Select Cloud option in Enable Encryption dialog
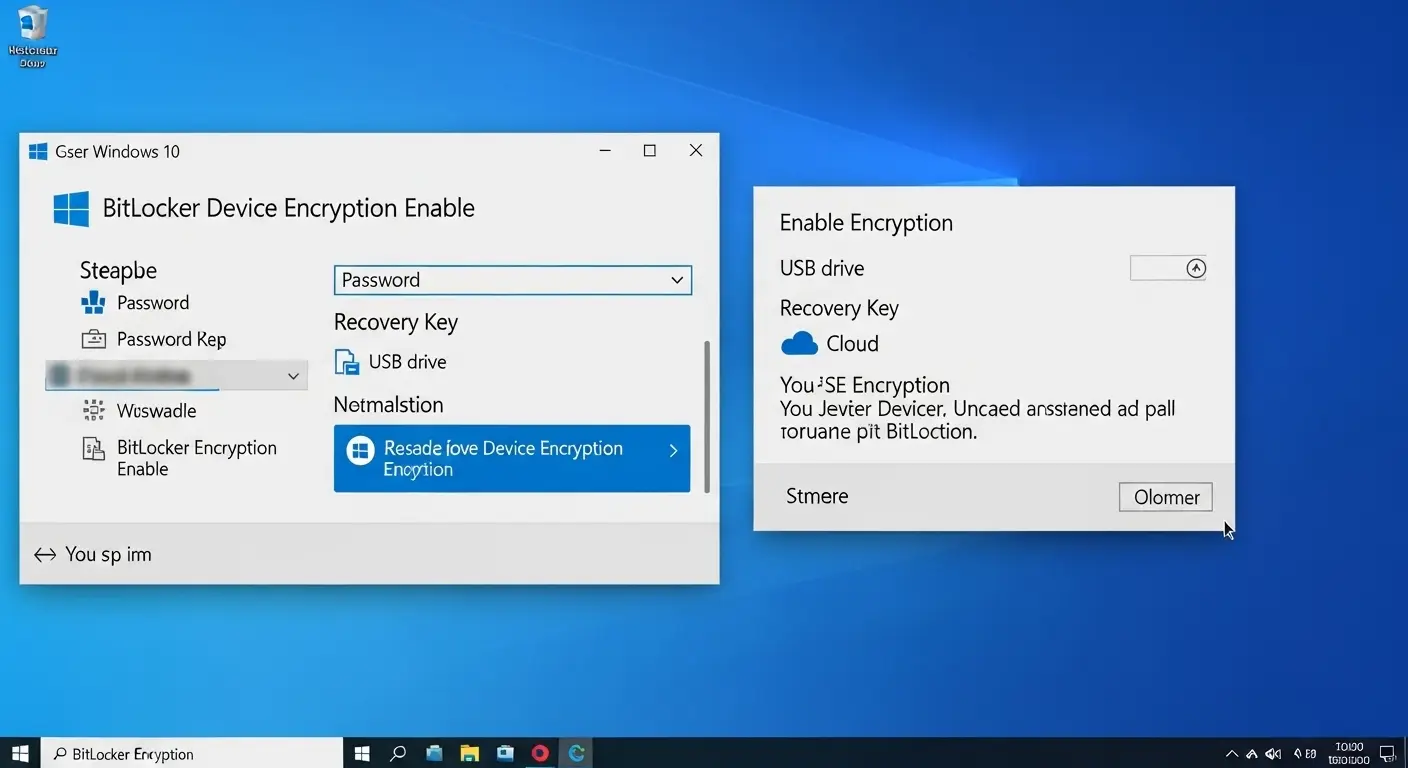This screenshot has height=768, width=1408. [x=852, y=344]
